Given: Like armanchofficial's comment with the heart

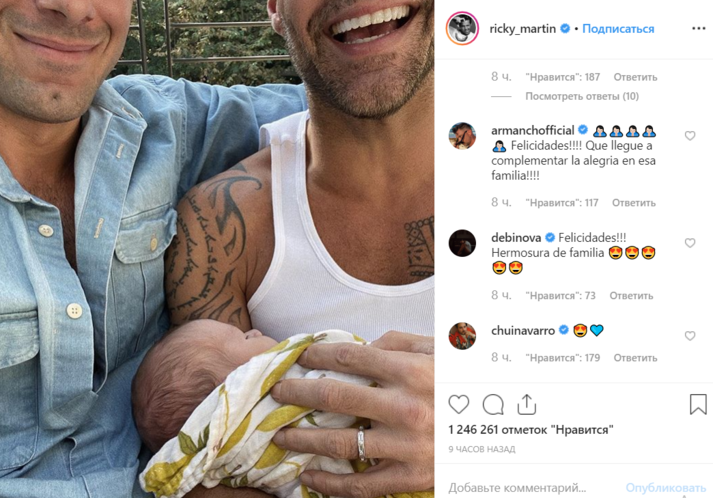Looking at the screenshot, I should tap(690, 135).
